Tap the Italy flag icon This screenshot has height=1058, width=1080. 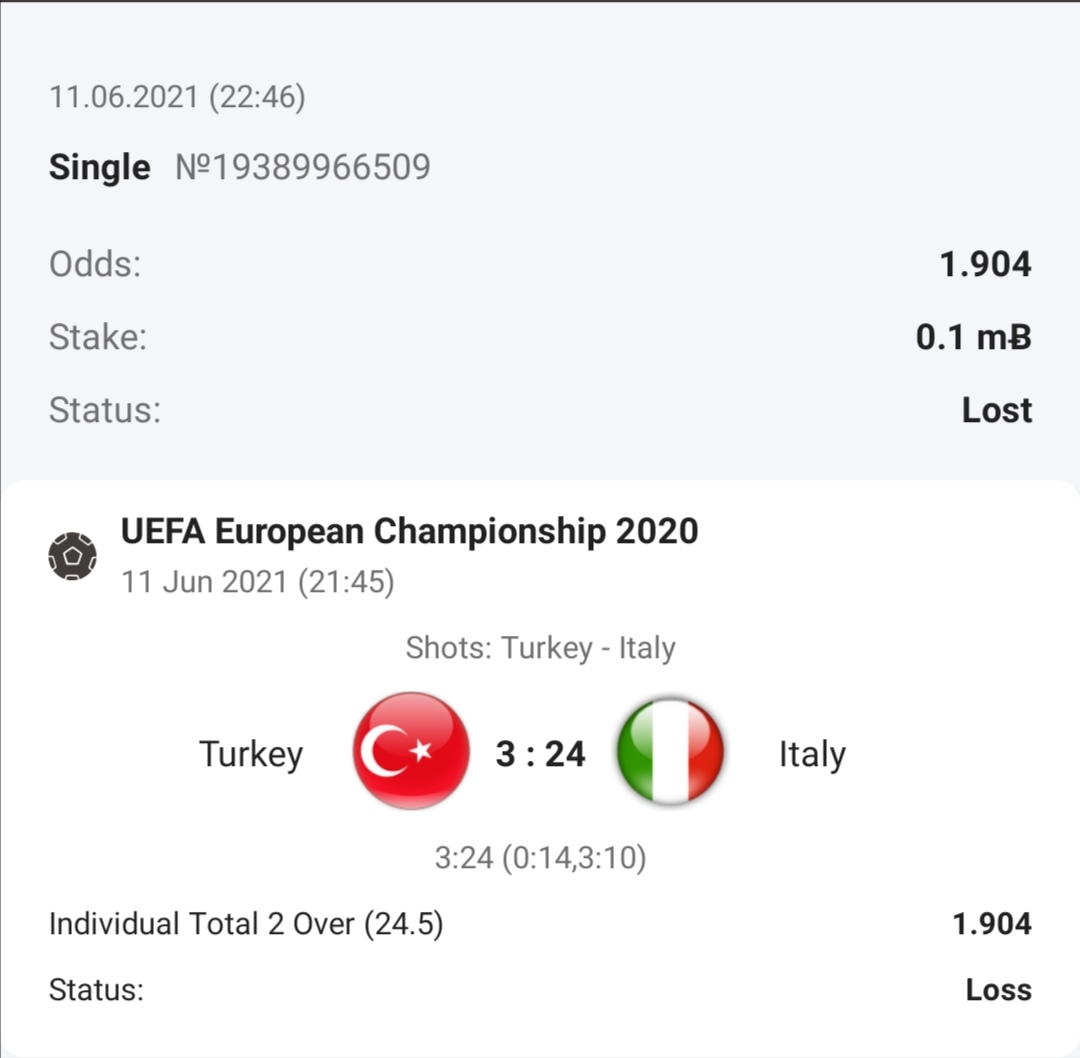click(x=670, y=751)
